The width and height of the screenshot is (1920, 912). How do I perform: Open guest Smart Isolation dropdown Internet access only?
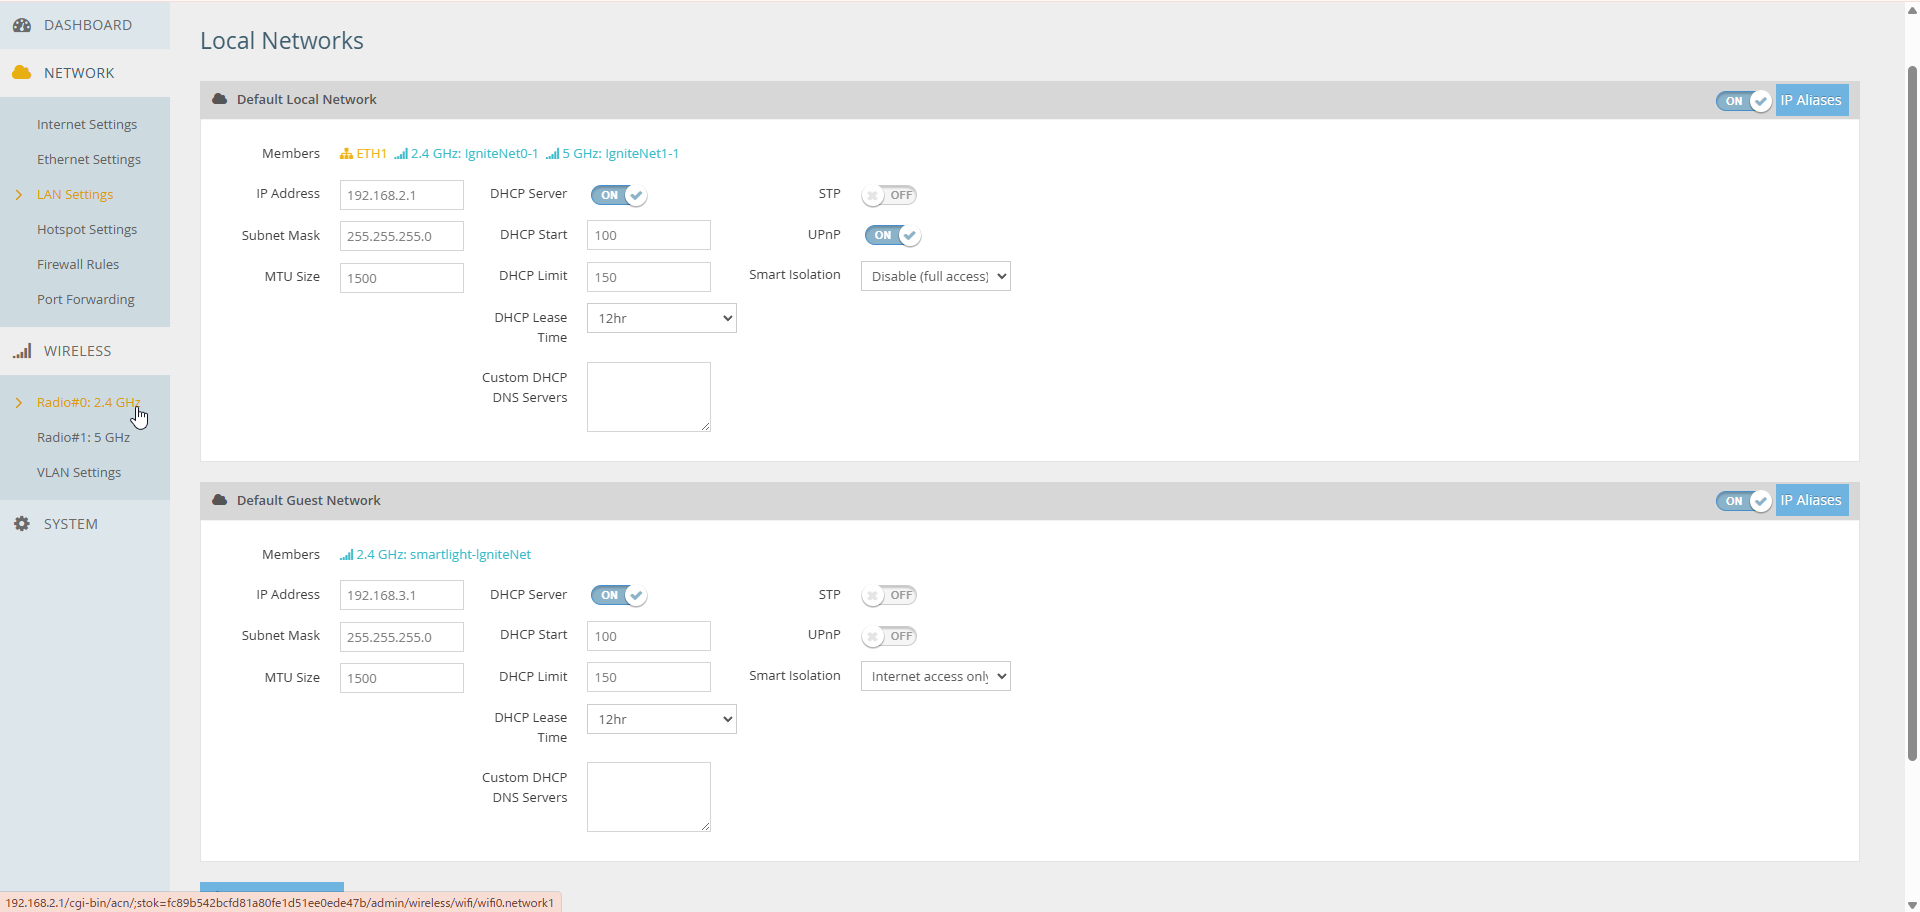(x=935, y=677)
